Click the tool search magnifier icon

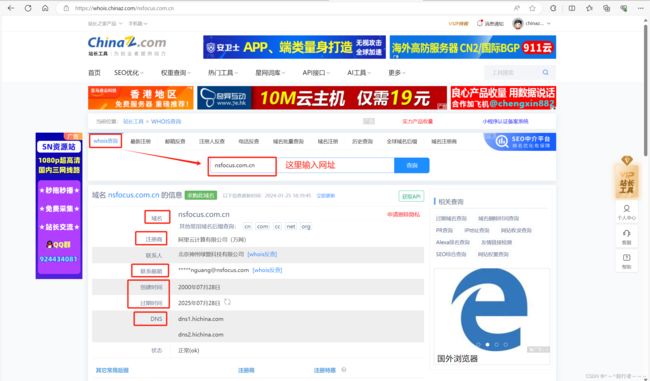(546, 72)
